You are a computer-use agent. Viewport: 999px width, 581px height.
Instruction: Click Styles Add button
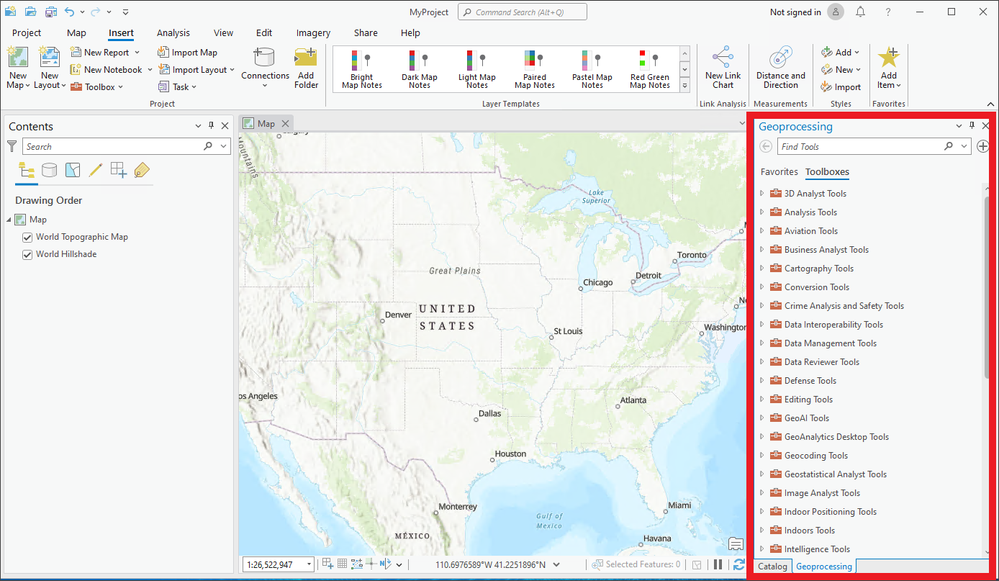(840, 52)
